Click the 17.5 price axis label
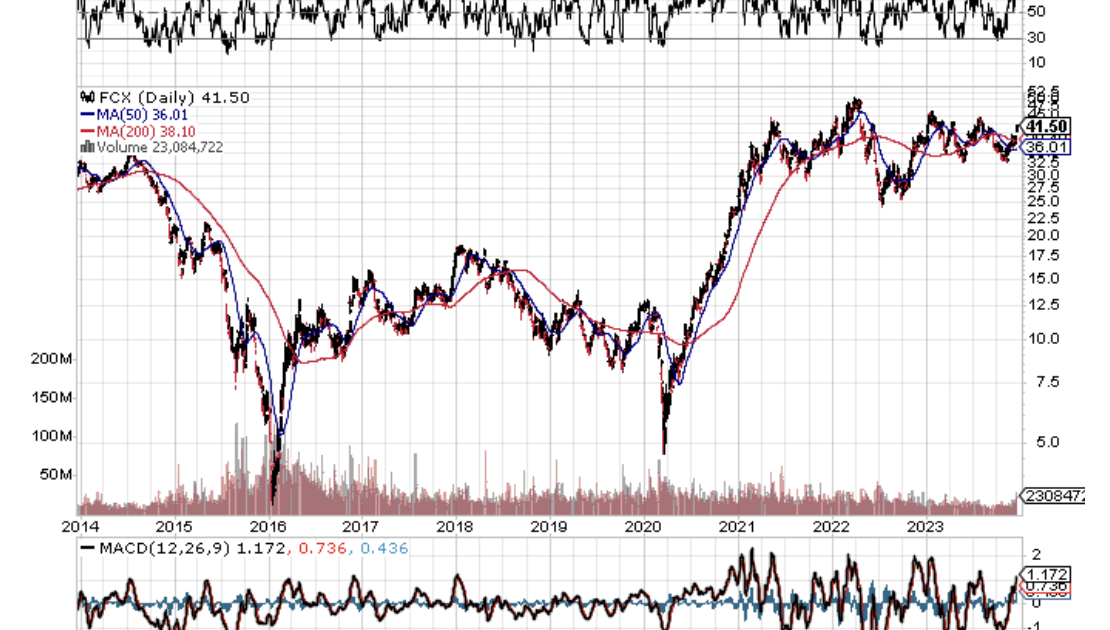Viewport: 1110px width, 630px height. pos(1044,256)
